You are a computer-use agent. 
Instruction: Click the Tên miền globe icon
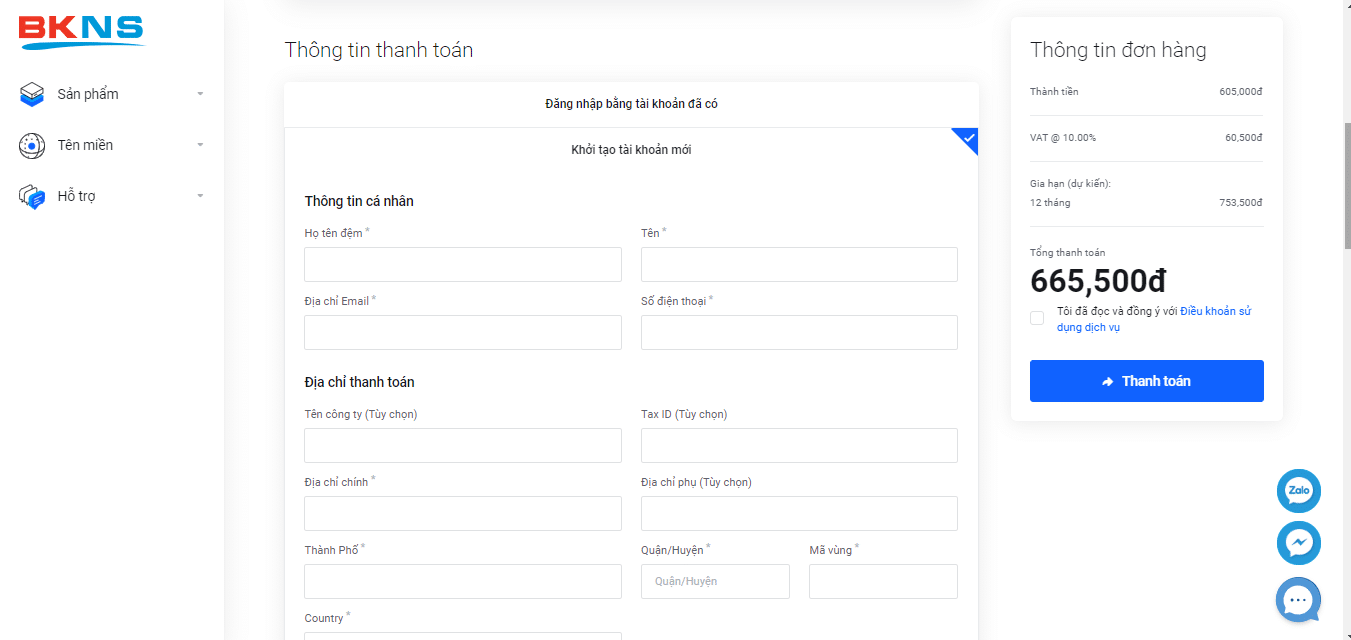32,145
